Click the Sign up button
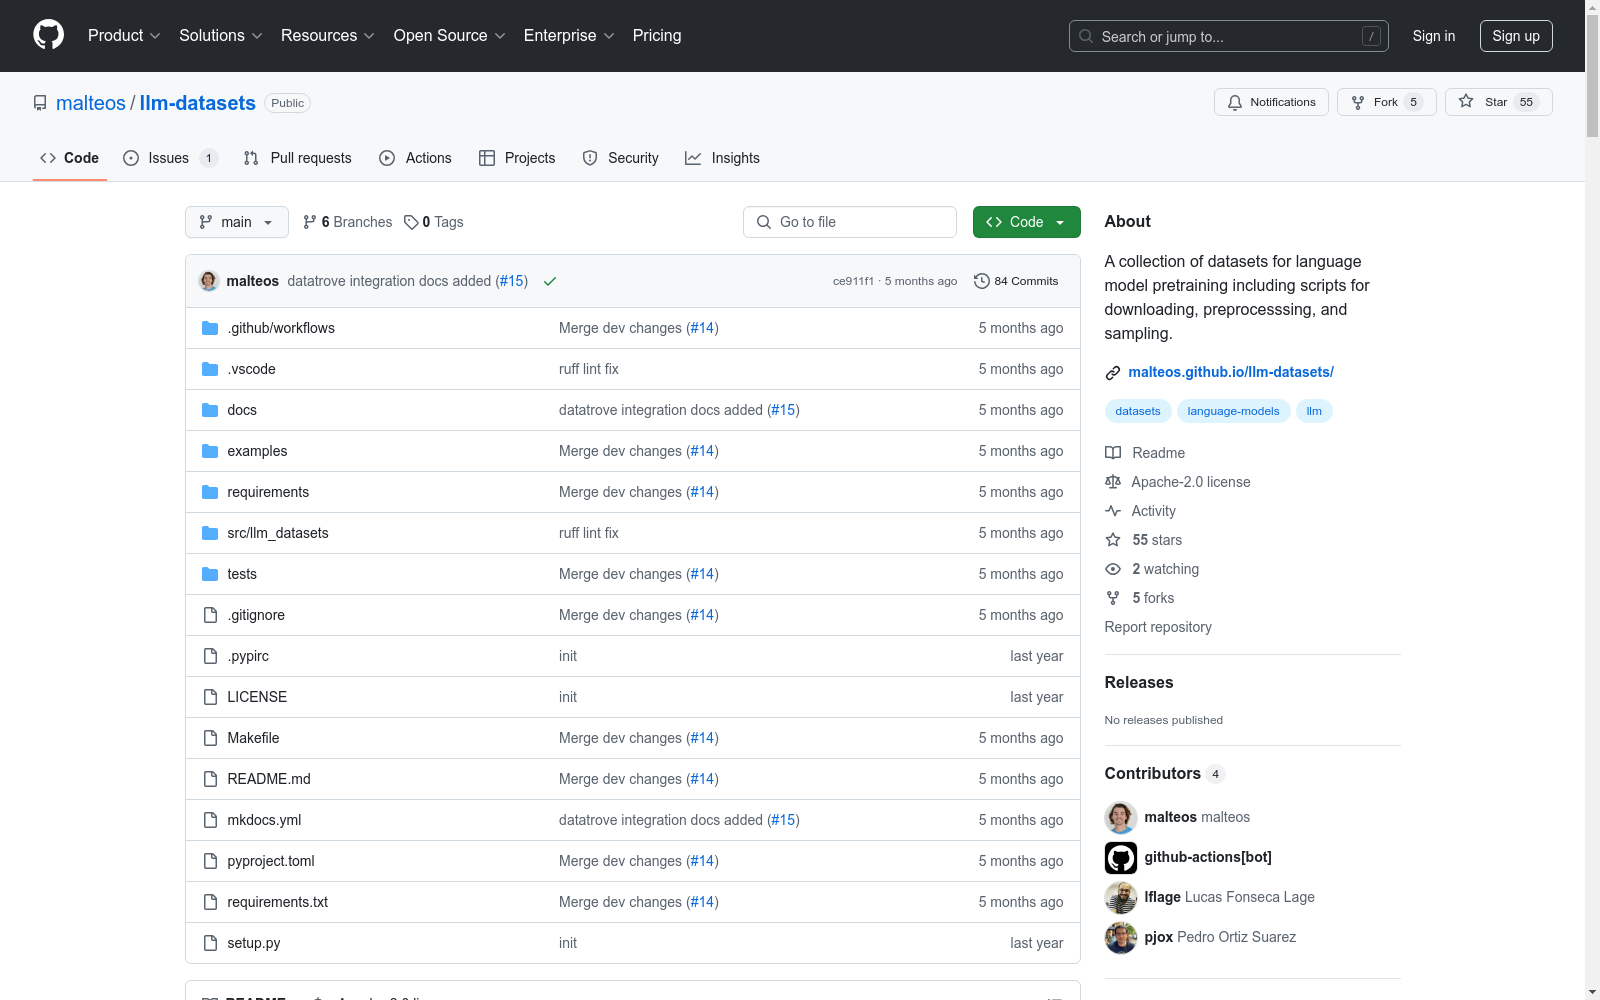Screen dimensions: 1600x1000 tap(1516, 36)
